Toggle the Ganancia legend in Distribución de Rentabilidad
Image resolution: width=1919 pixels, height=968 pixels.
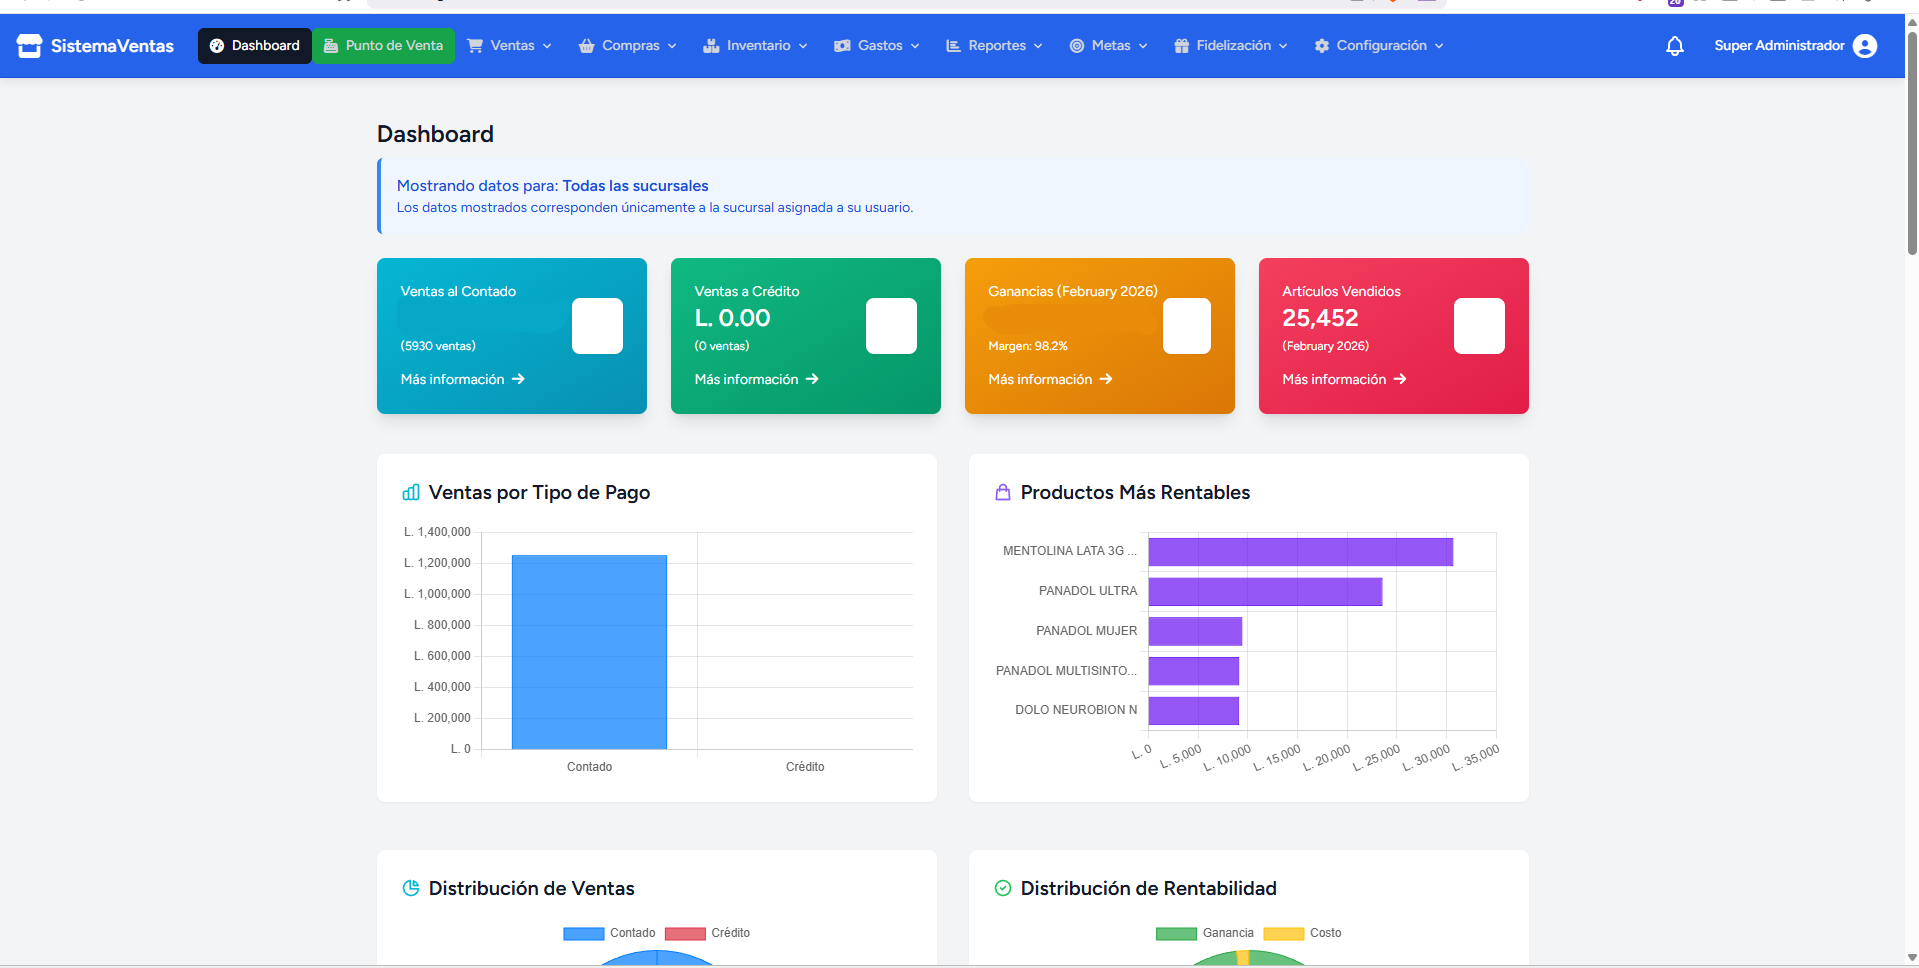tap(1204, 933)
